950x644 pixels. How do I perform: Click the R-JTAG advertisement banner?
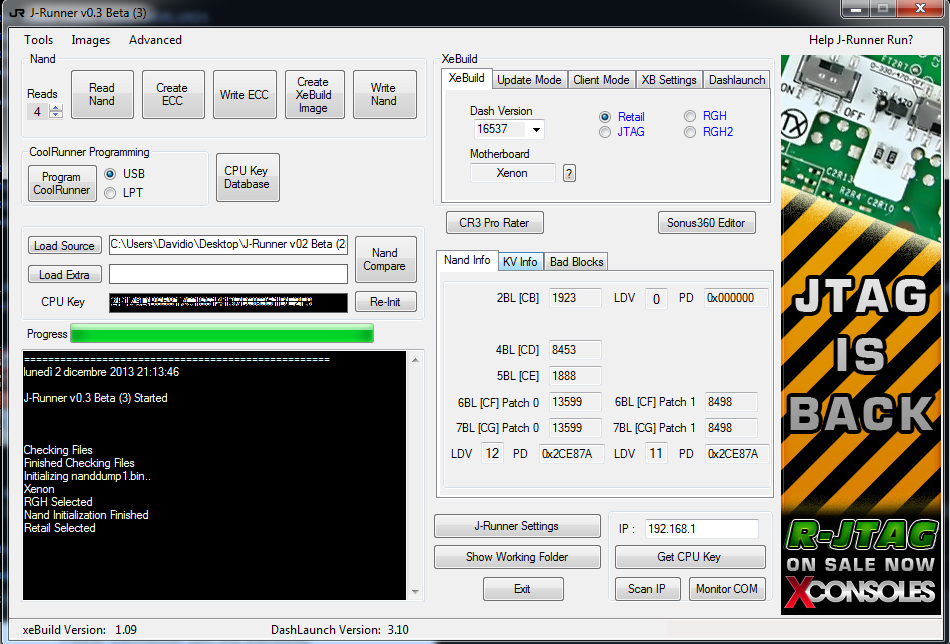point(861,335)
